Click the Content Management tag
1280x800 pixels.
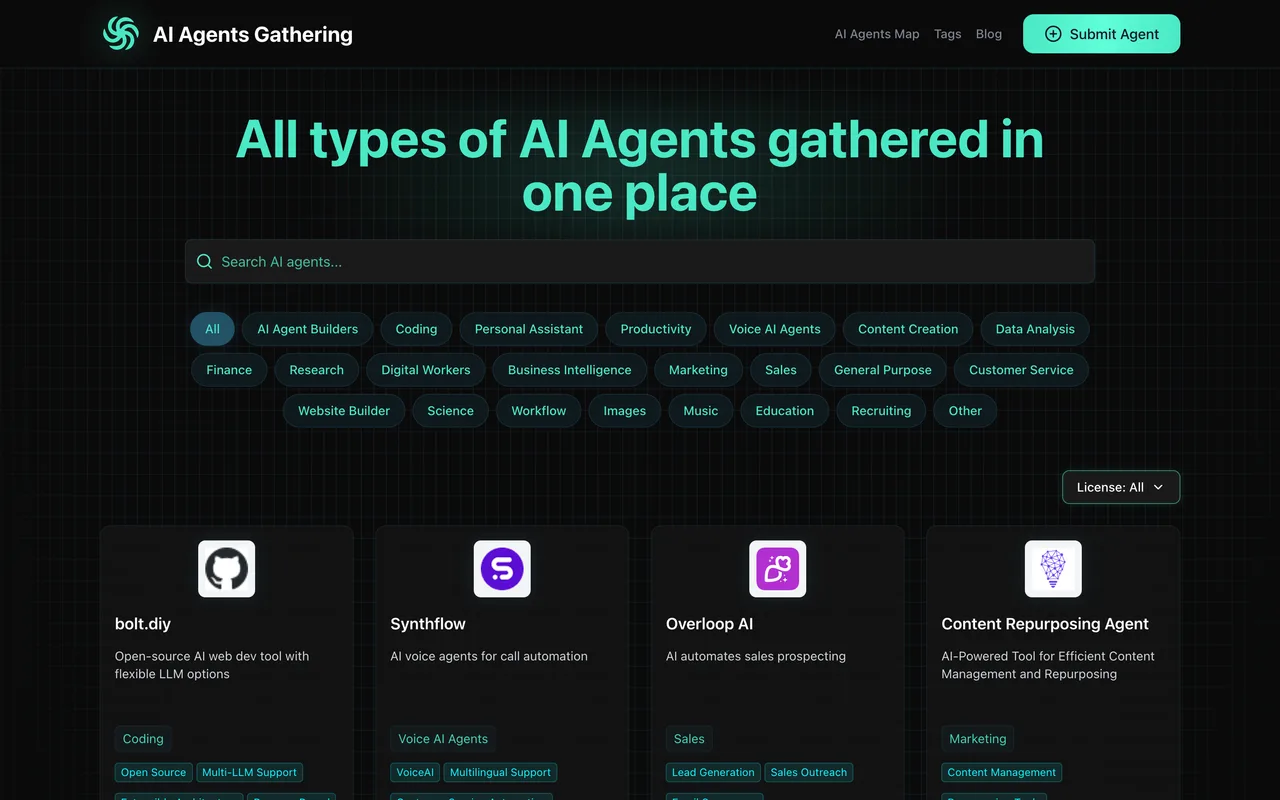[1001, 772]
